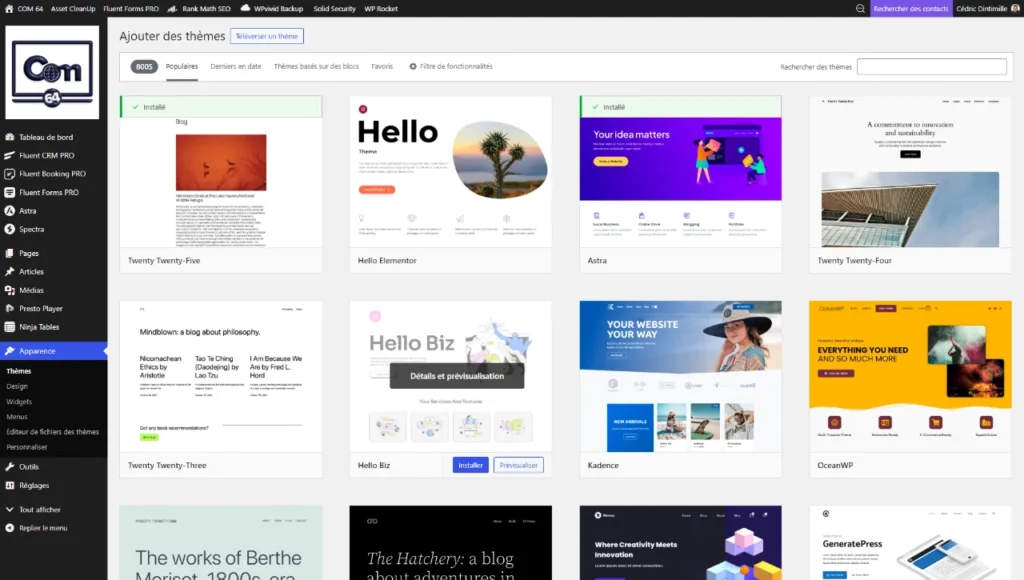
Task: Open the Médias library
Action: coord(34,290)
